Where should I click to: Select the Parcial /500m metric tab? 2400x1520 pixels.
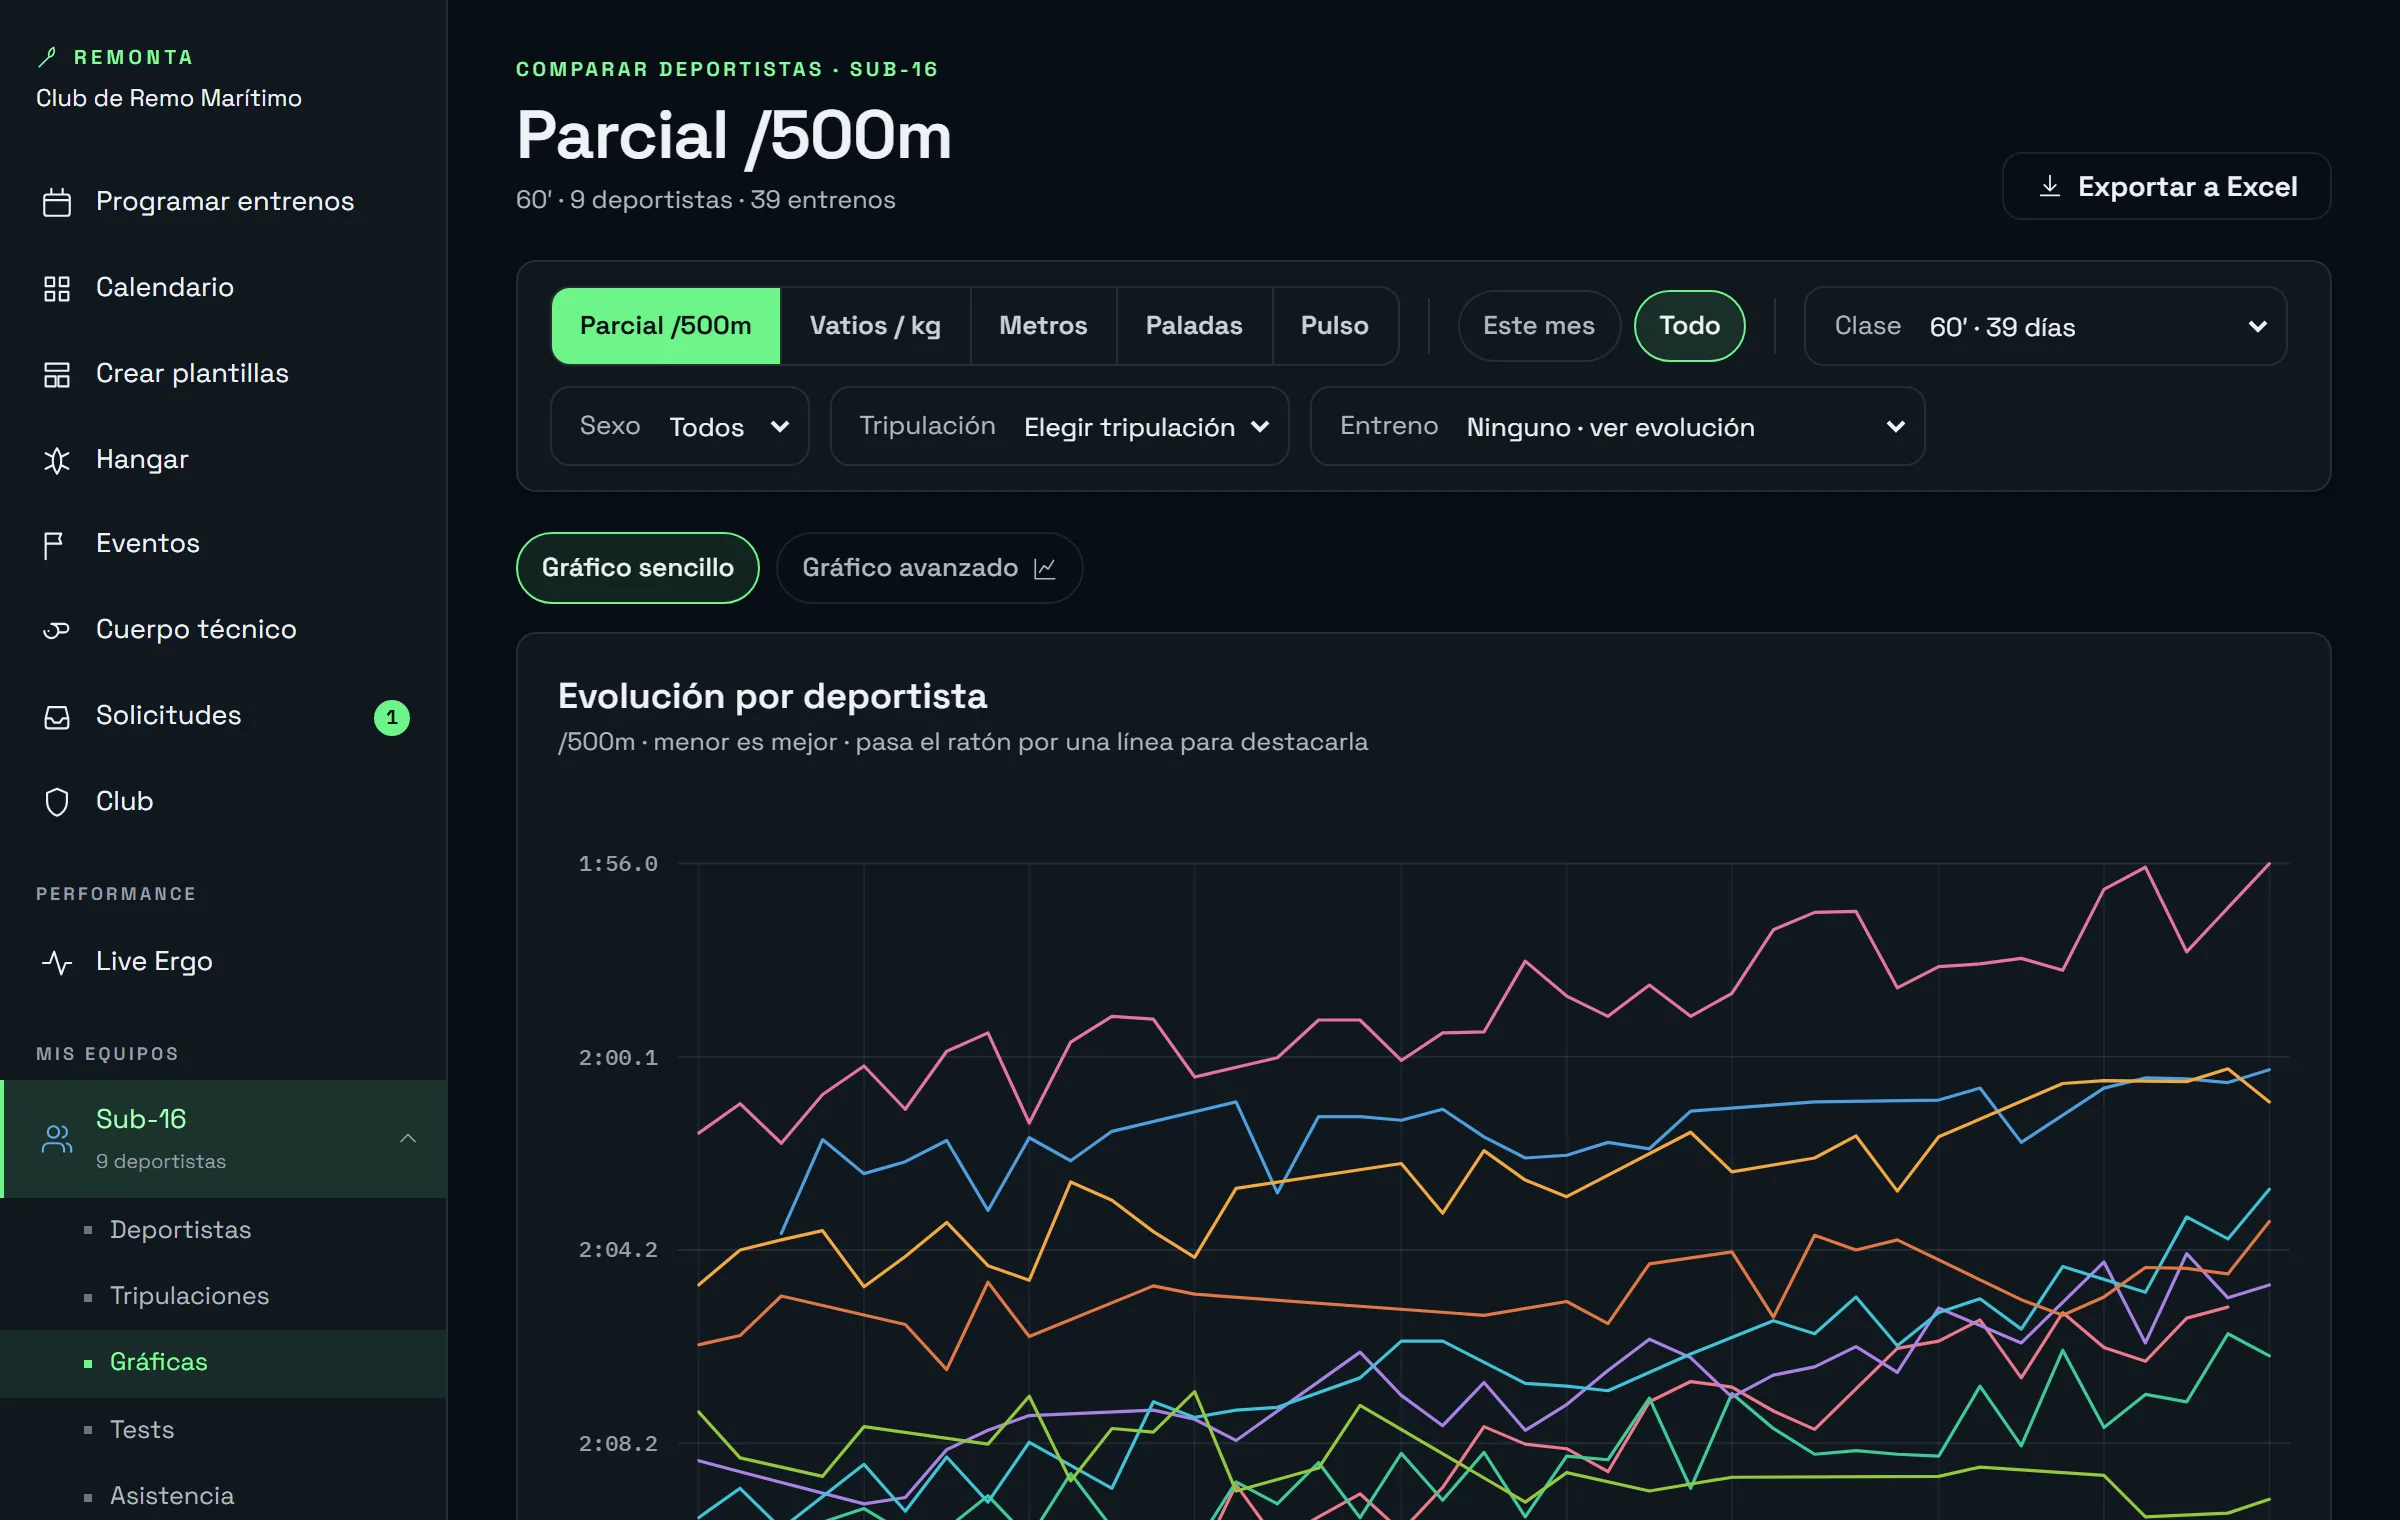click(x=666, y=326)
